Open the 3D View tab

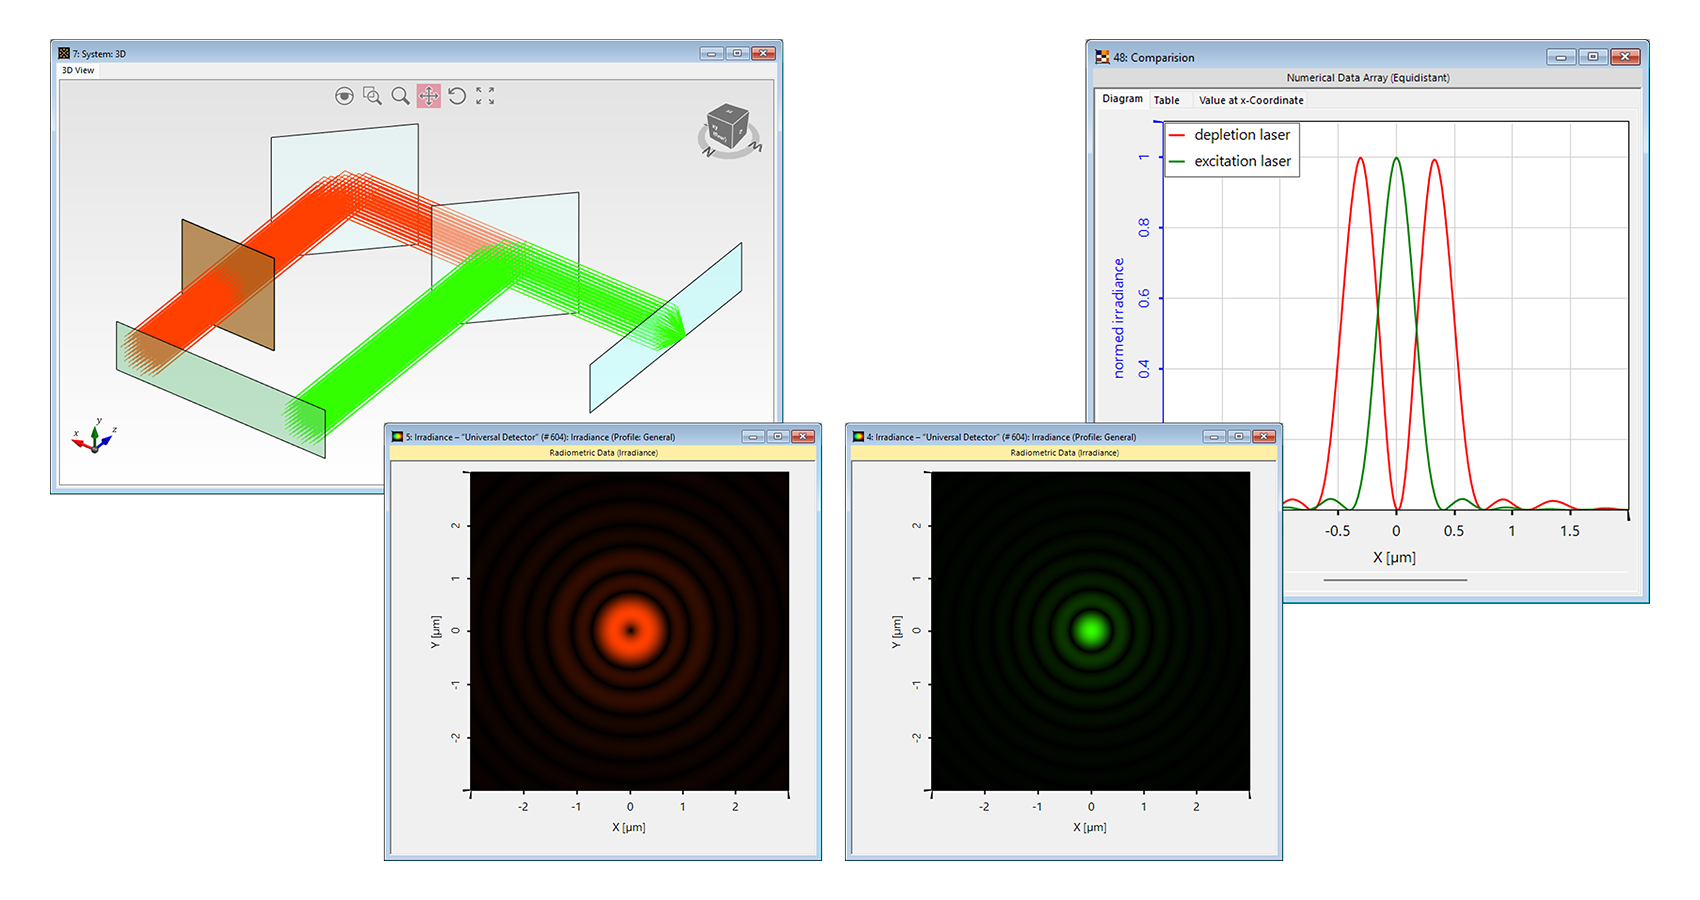coord(78,70)
